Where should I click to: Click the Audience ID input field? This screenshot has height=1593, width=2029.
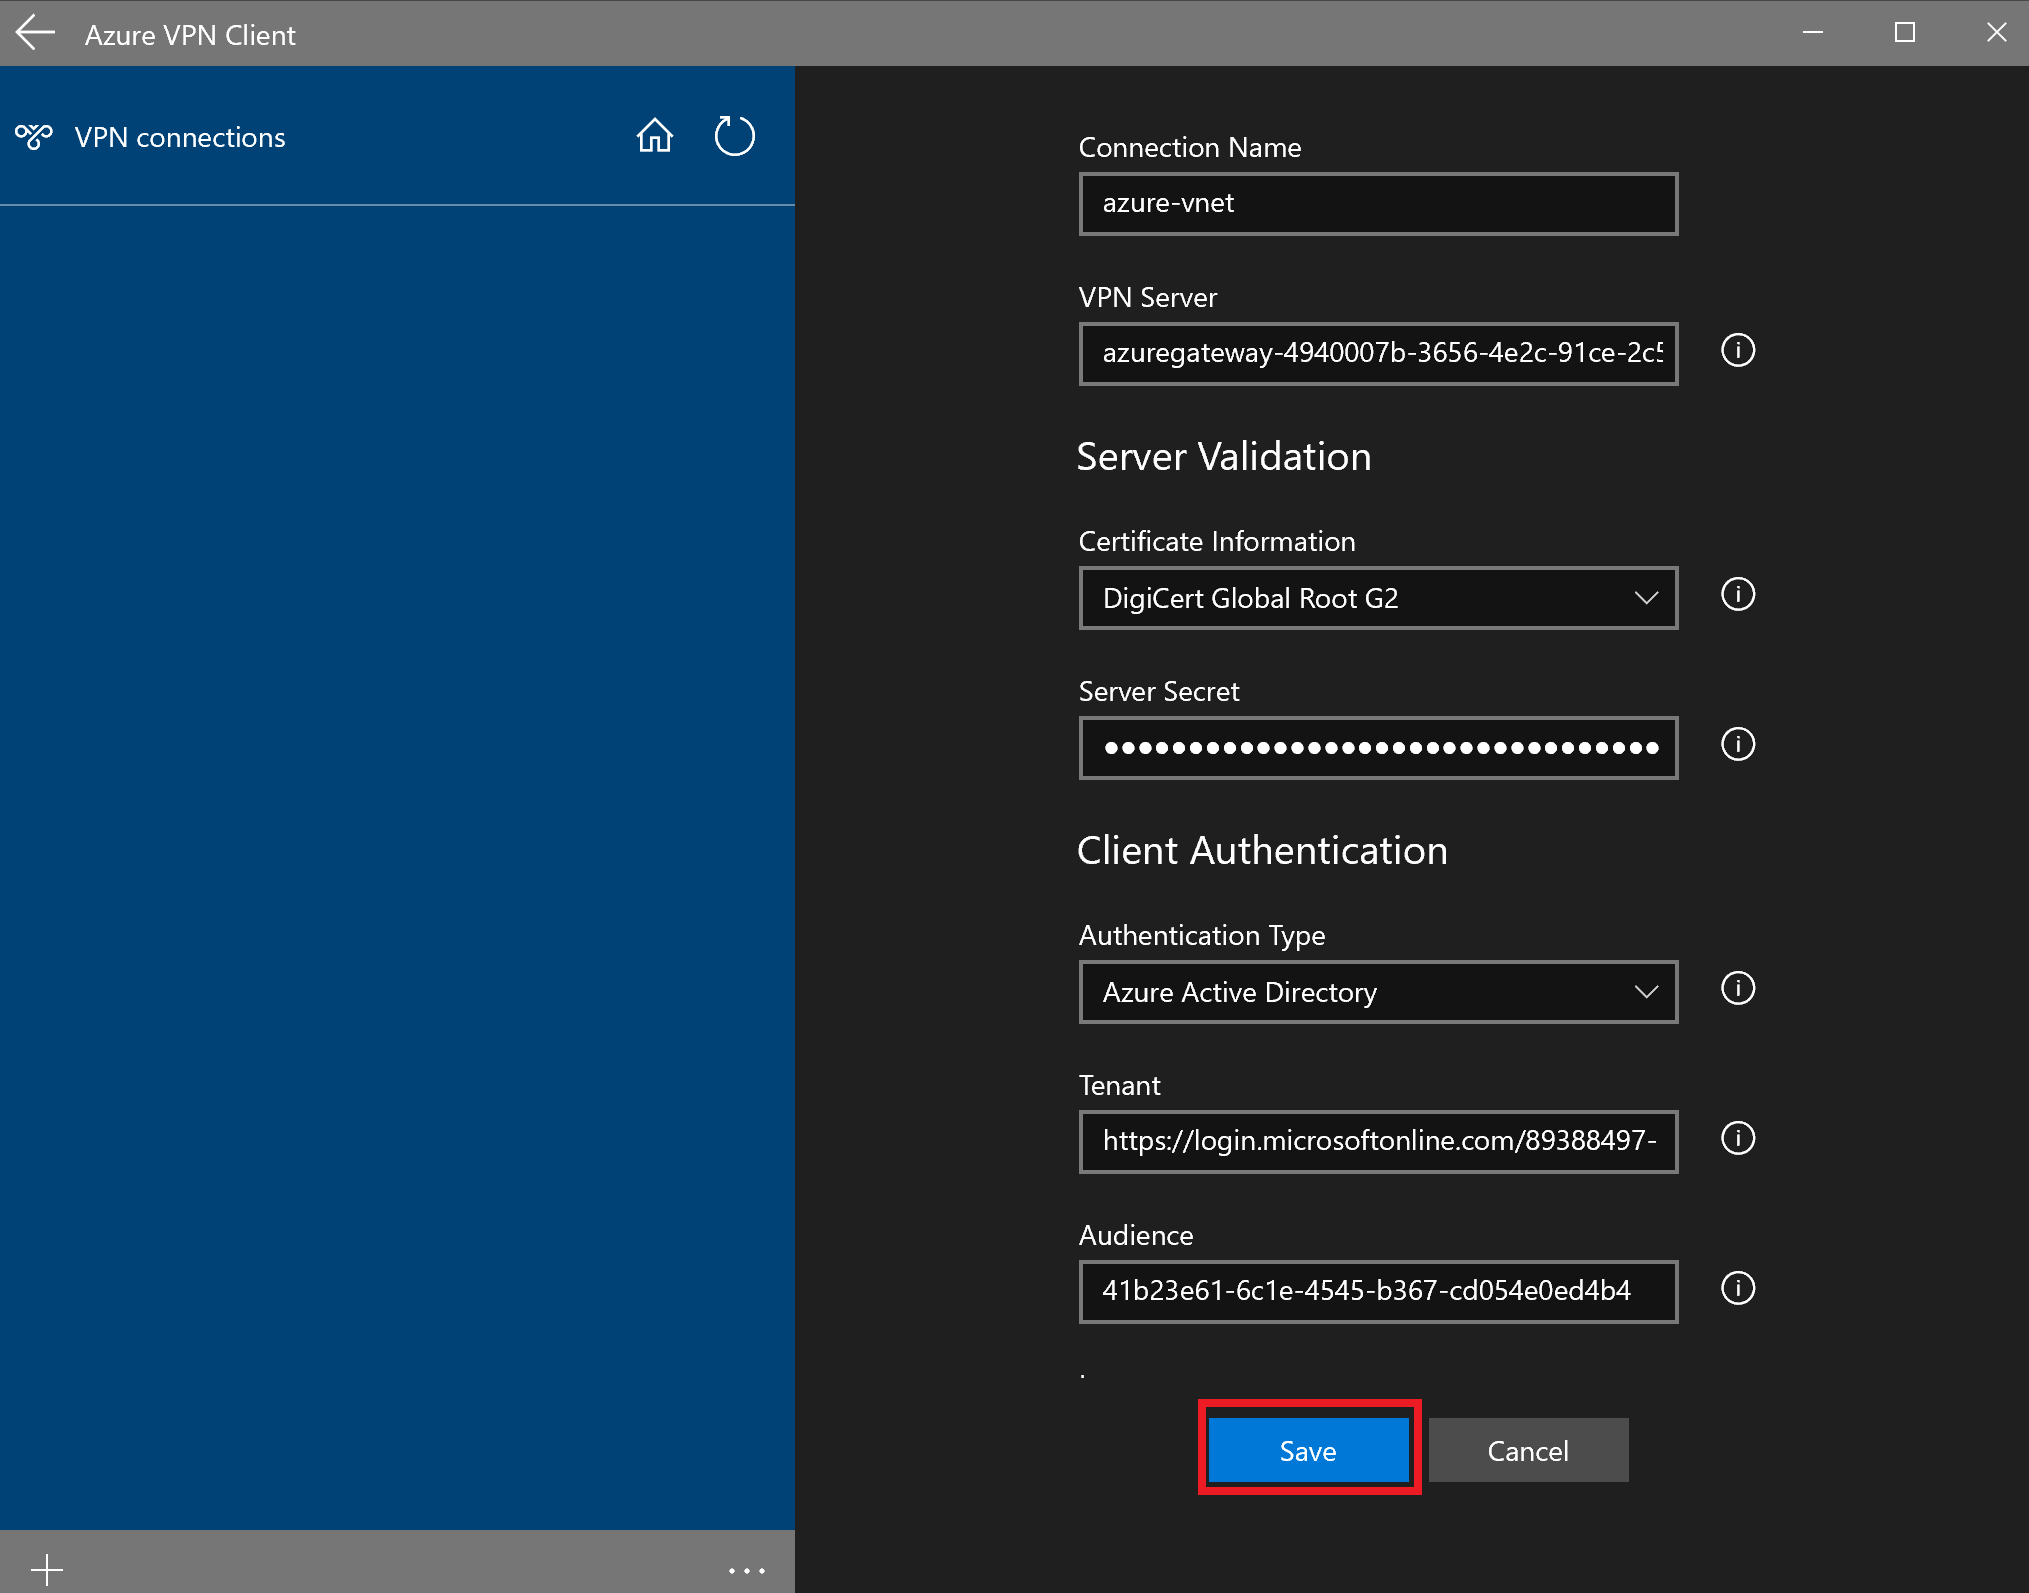1378,1292
